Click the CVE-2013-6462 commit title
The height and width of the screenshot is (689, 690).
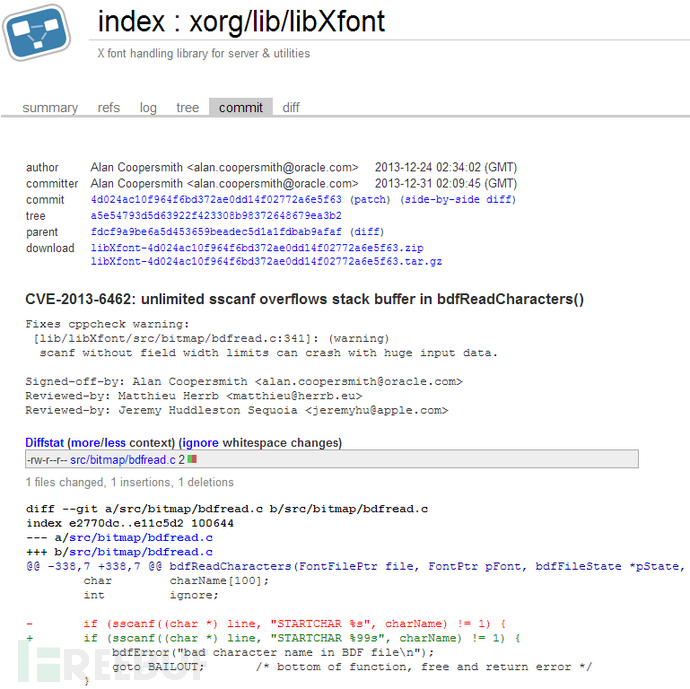[305, 299]
